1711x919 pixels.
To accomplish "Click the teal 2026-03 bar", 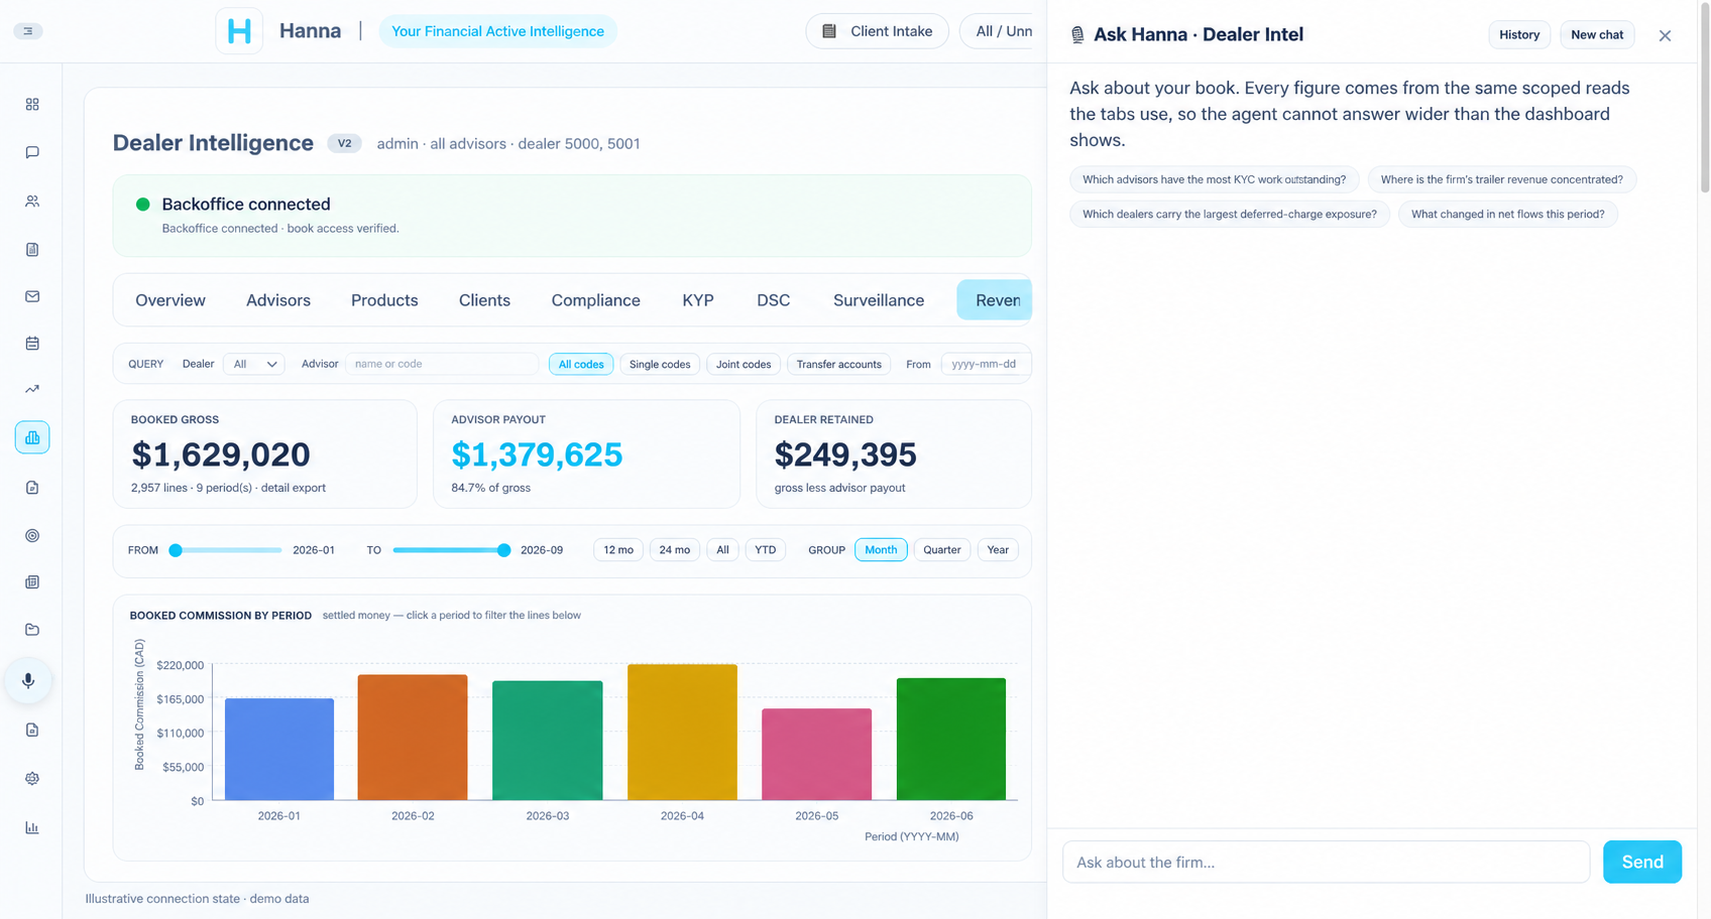I will point(547,740).
